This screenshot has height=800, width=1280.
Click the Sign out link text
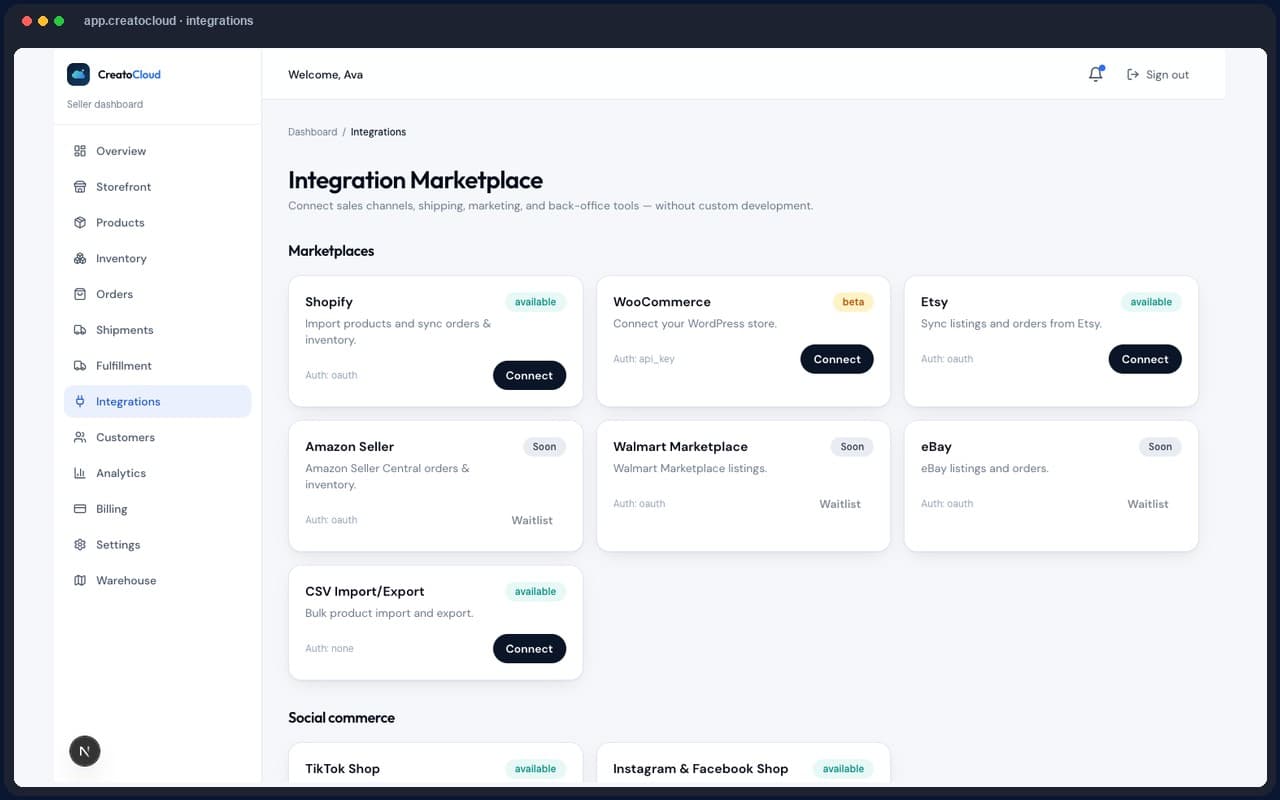[1167, 75]
